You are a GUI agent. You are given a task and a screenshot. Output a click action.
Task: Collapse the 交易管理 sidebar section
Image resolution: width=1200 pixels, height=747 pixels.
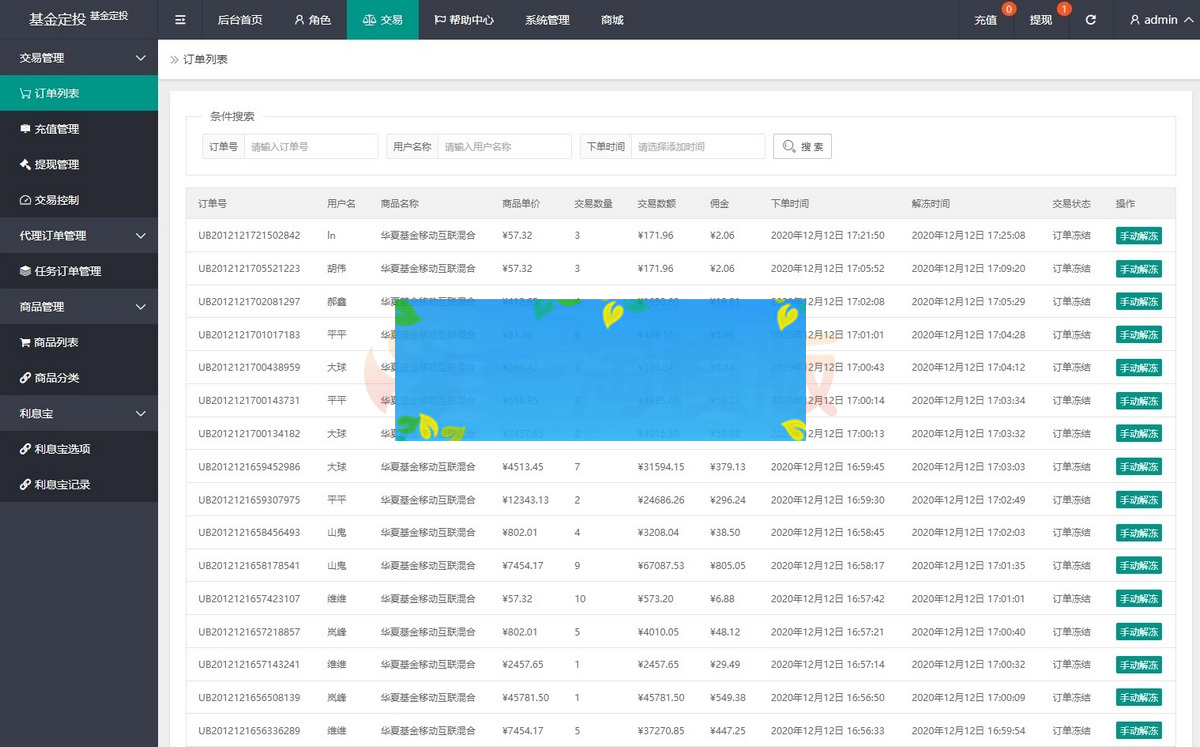coord(140,58)
